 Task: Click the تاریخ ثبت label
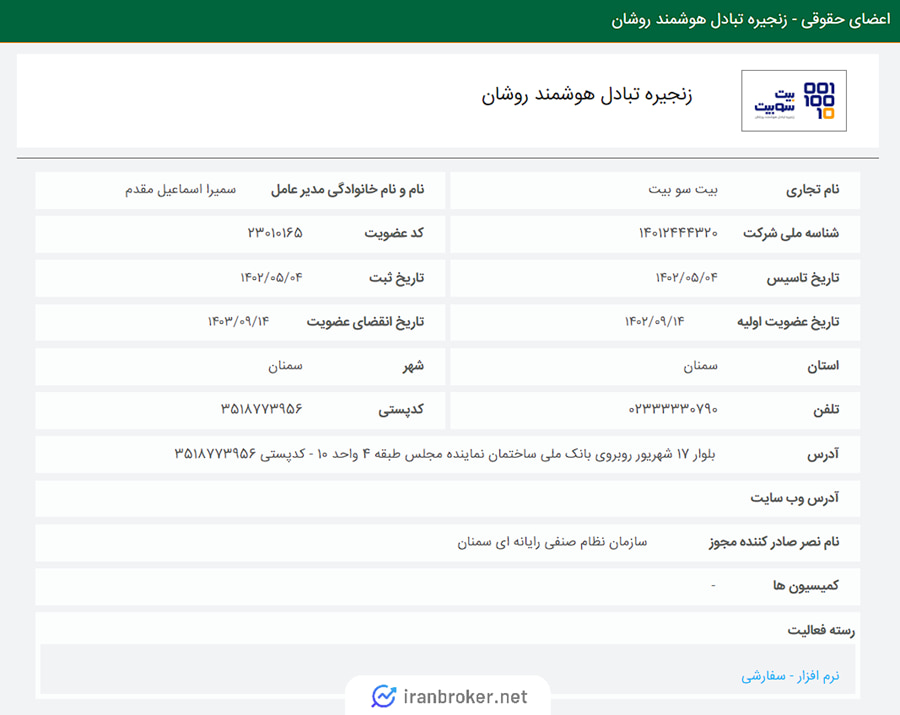[396, 278]
